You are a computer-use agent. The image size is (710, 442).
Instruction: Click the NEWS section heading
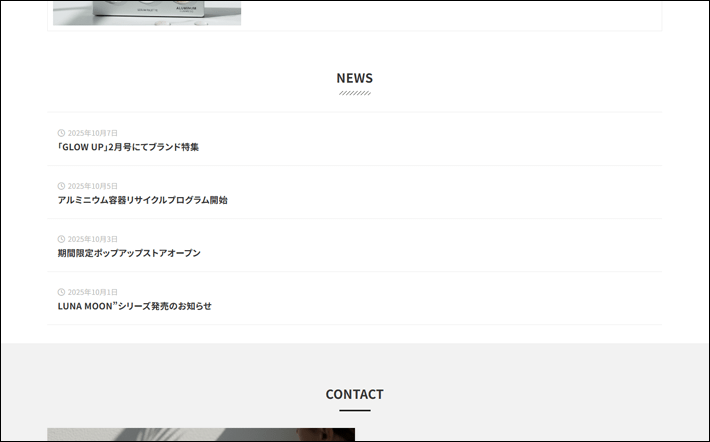(x=354, y=78)
